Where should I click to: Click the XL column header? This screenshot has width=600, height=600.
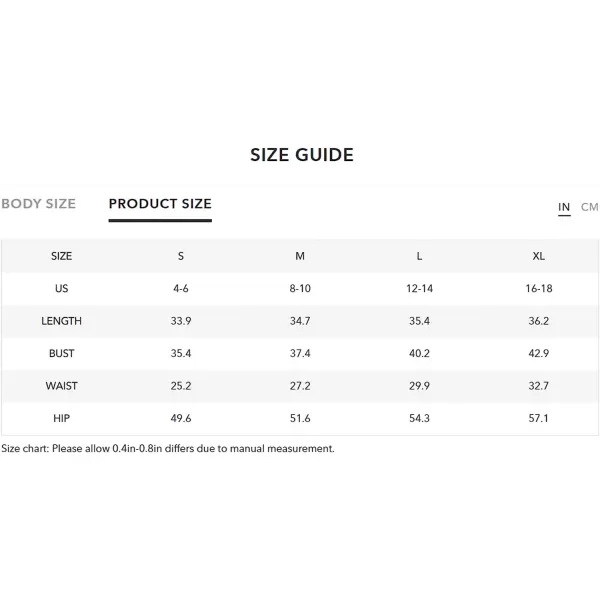(539, 256)
